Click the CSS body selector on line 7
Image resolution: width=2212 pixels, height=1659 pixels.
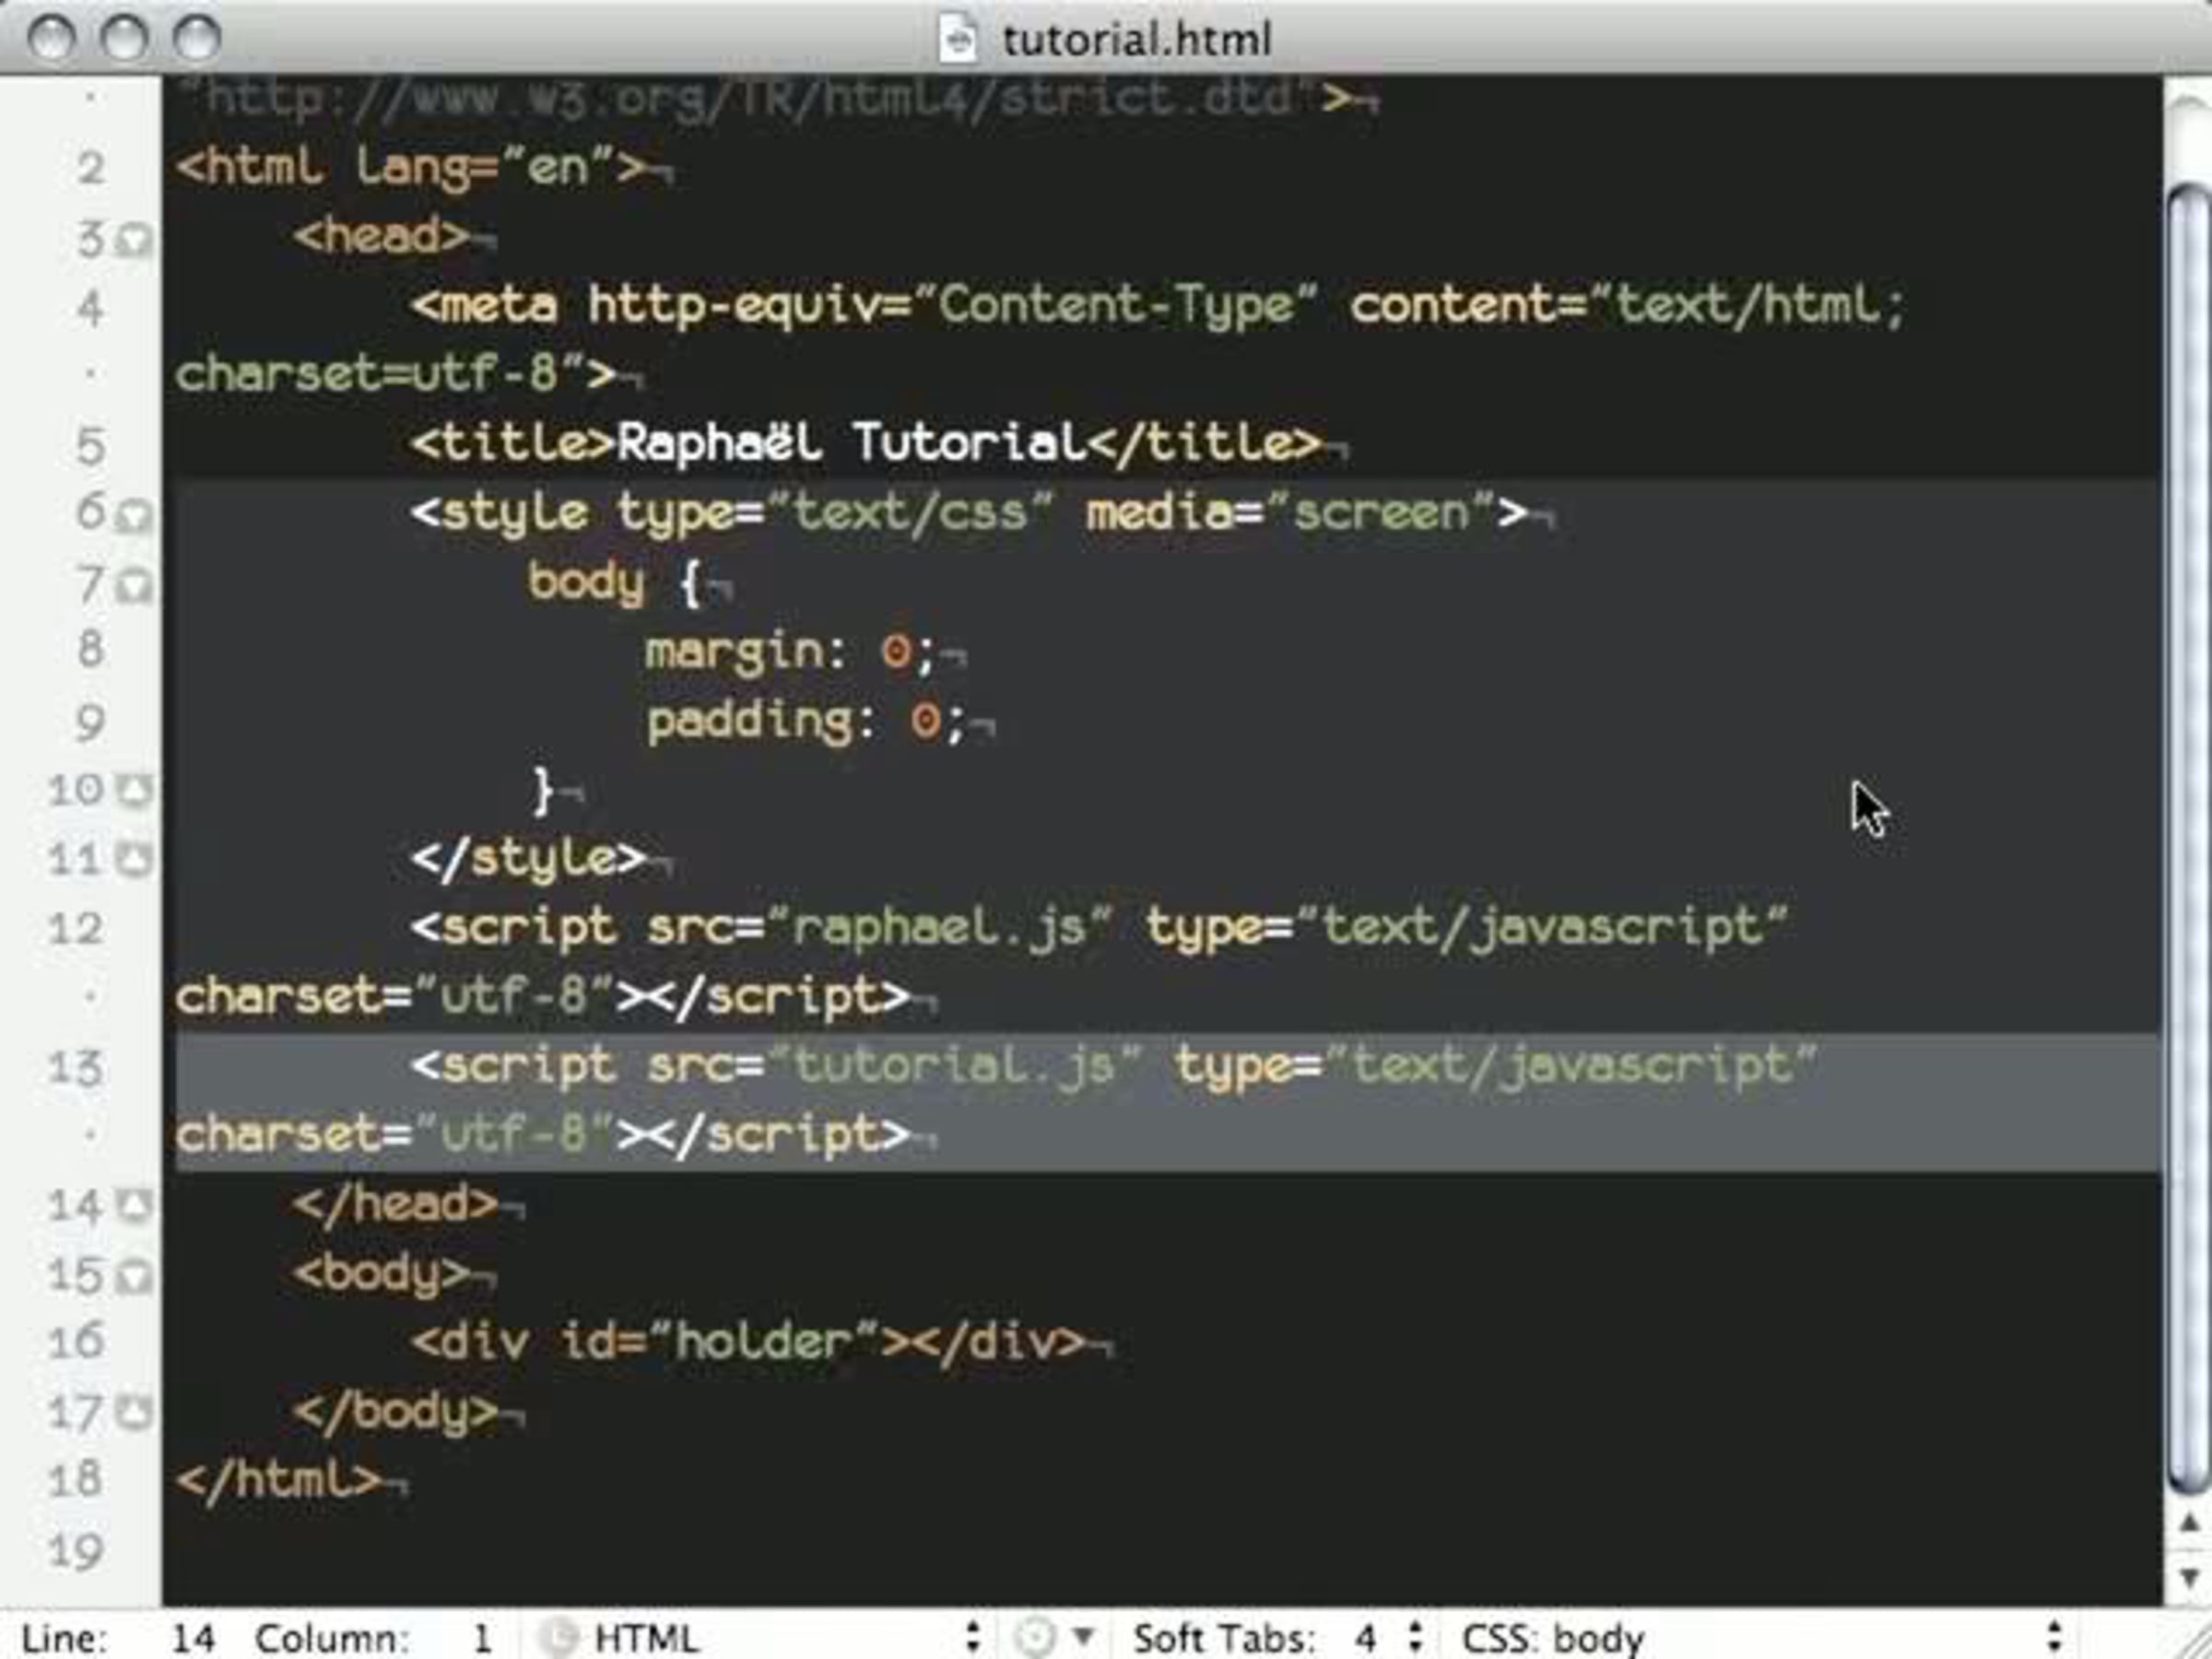[x=587, y=583]
